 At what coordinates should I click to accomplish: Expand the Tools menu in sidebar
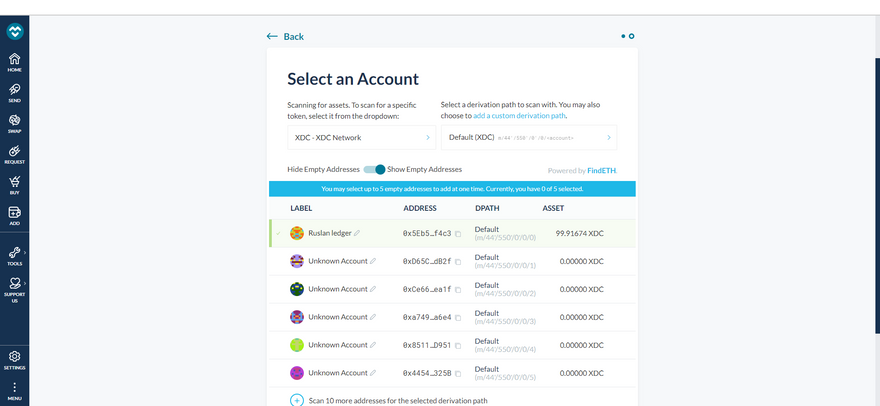pos(14,257)
